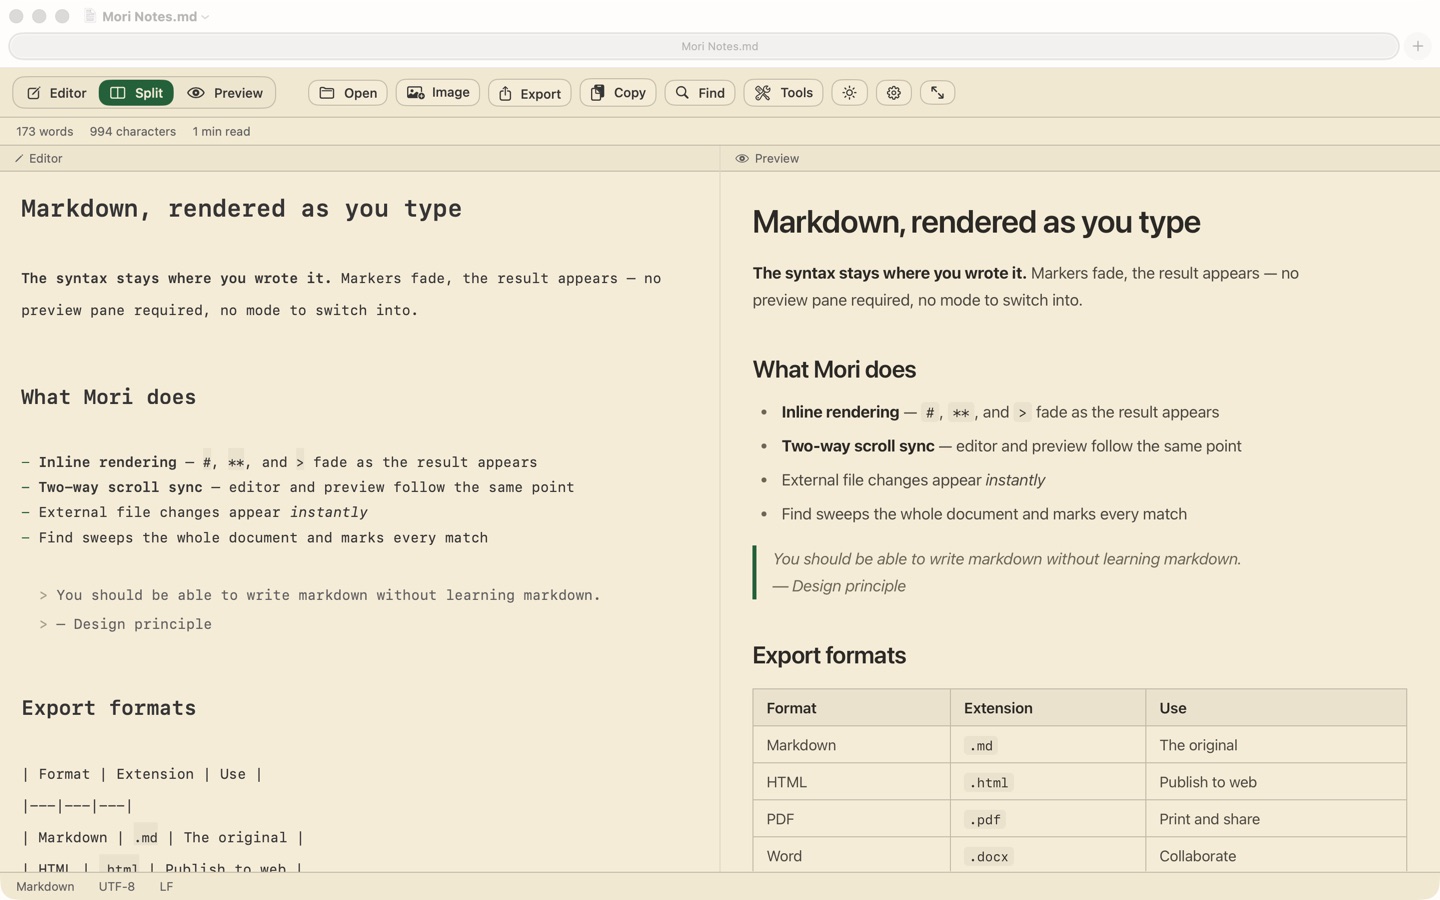Viewport: 1440px width, 900px height.
Task: Insert an image using the Image button
Action: [438, 93]
